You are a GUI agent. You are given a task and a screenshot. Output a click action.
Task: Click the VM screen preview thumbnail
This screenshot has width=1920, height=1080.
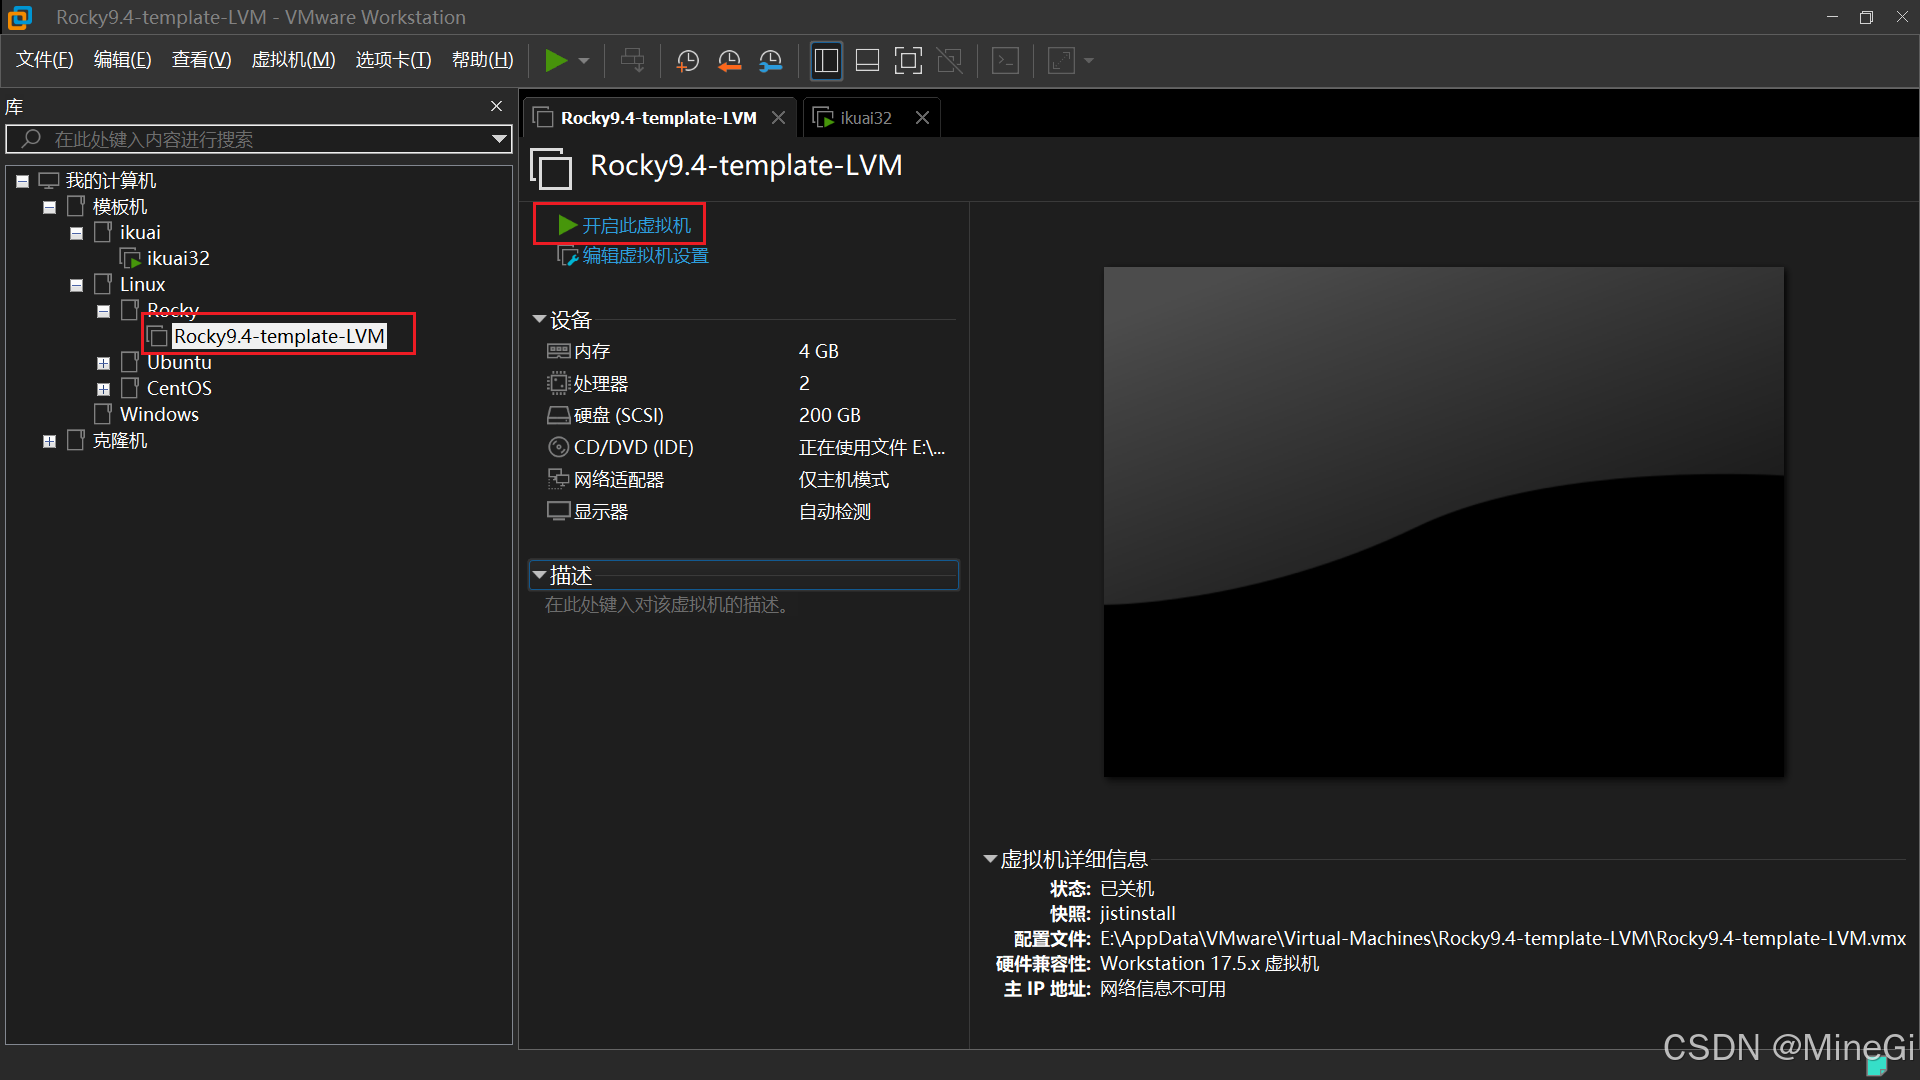pyautogui.click(x=1443, y=521)
